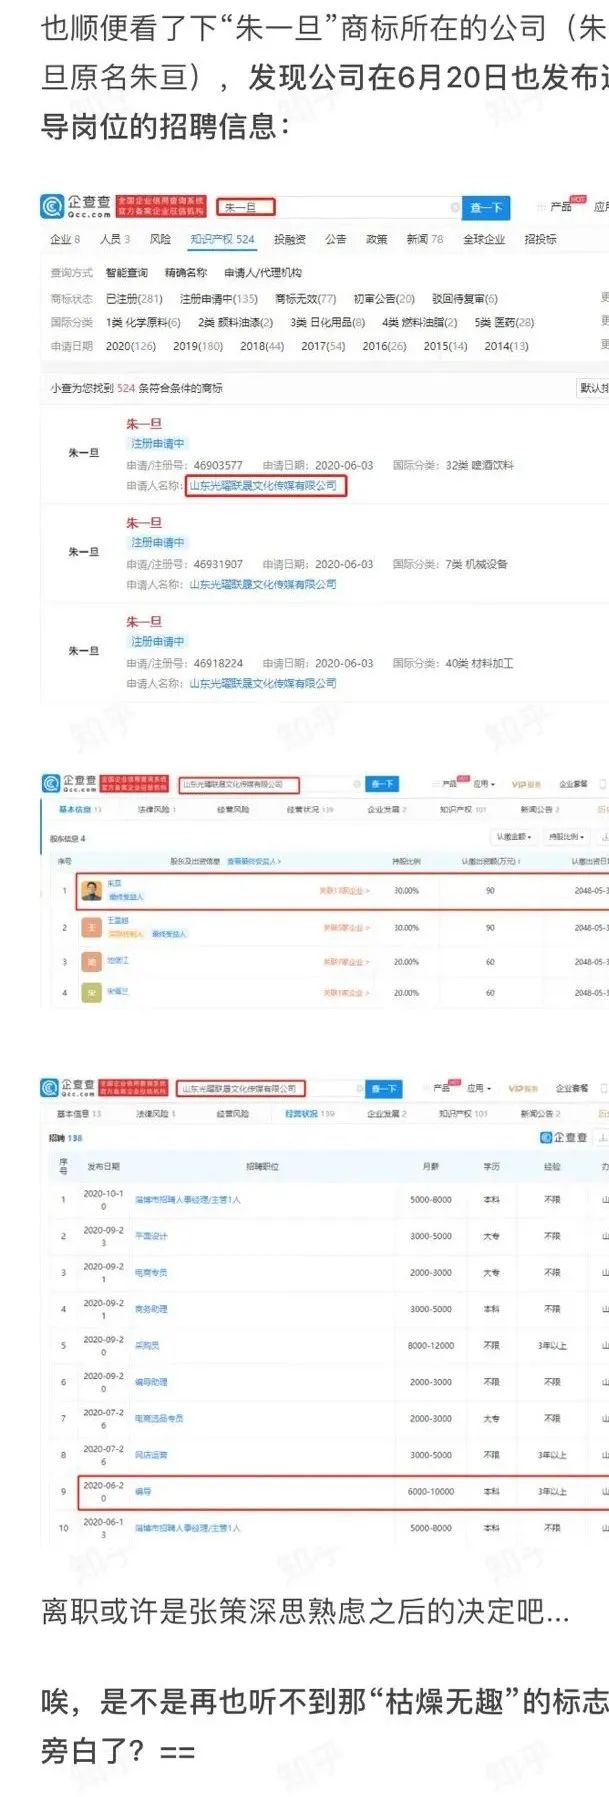Viewport: 609px width, 1797px height.
Task: Click Qcc logo in the shareholder info screenshot
Action: [x=69, y=784]
